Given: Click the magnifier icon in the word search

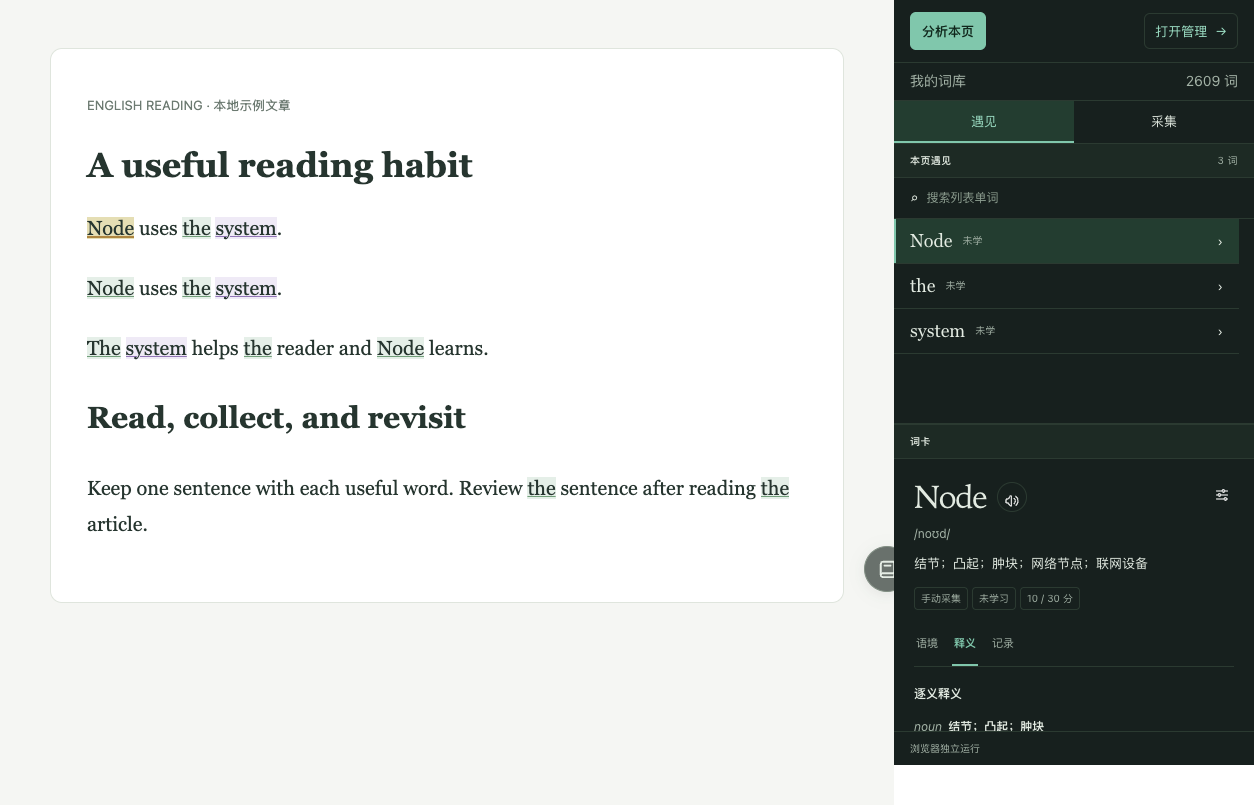Looking at the screenshot, I should pyautogui.click(x=914, y=198).
